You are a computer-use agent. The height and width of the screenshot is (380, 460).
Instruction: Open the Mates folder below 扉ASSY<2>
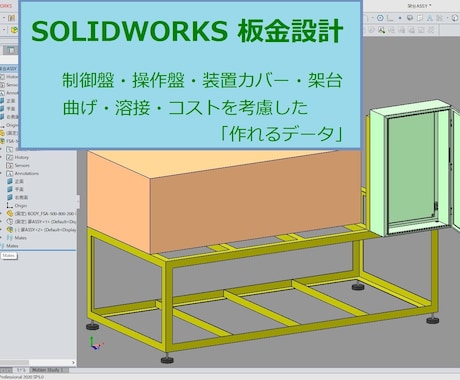(16, 238)
